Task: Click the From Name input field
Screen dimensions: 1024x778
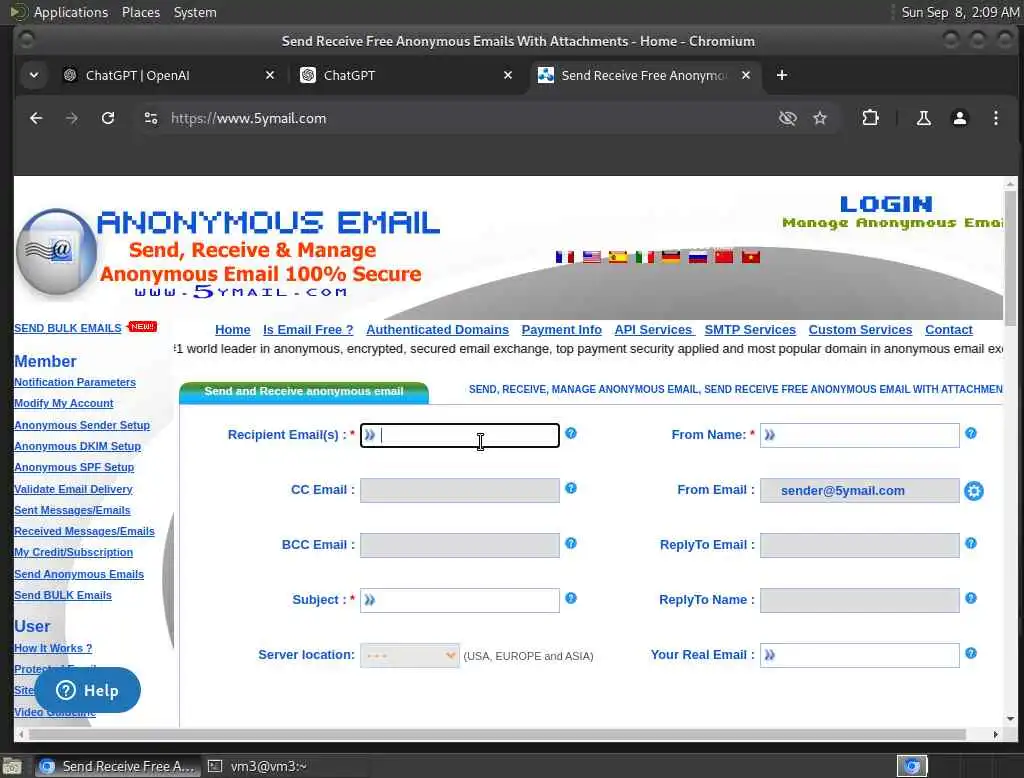Action: (859, 436)
